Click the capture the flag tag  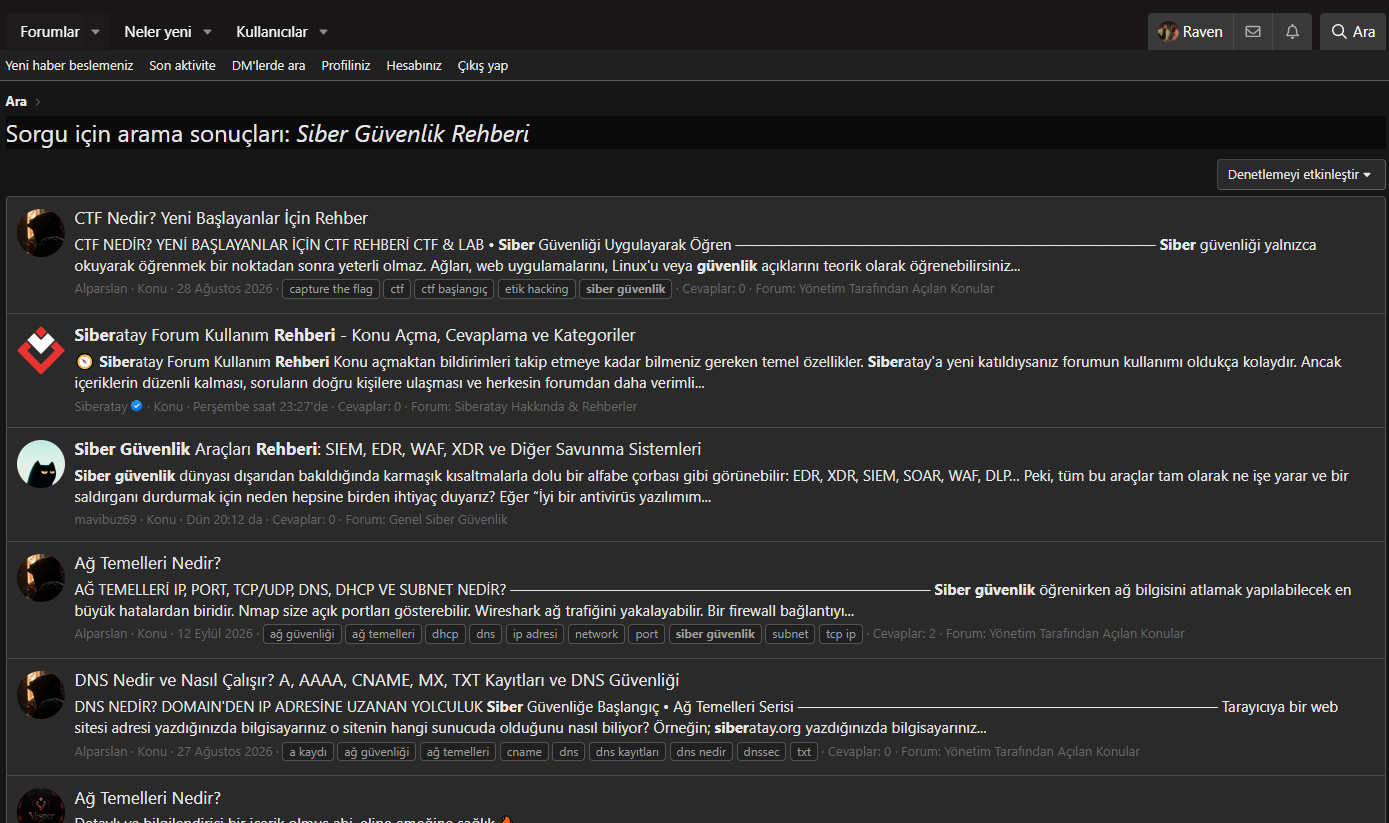click(x=331, y=289)
